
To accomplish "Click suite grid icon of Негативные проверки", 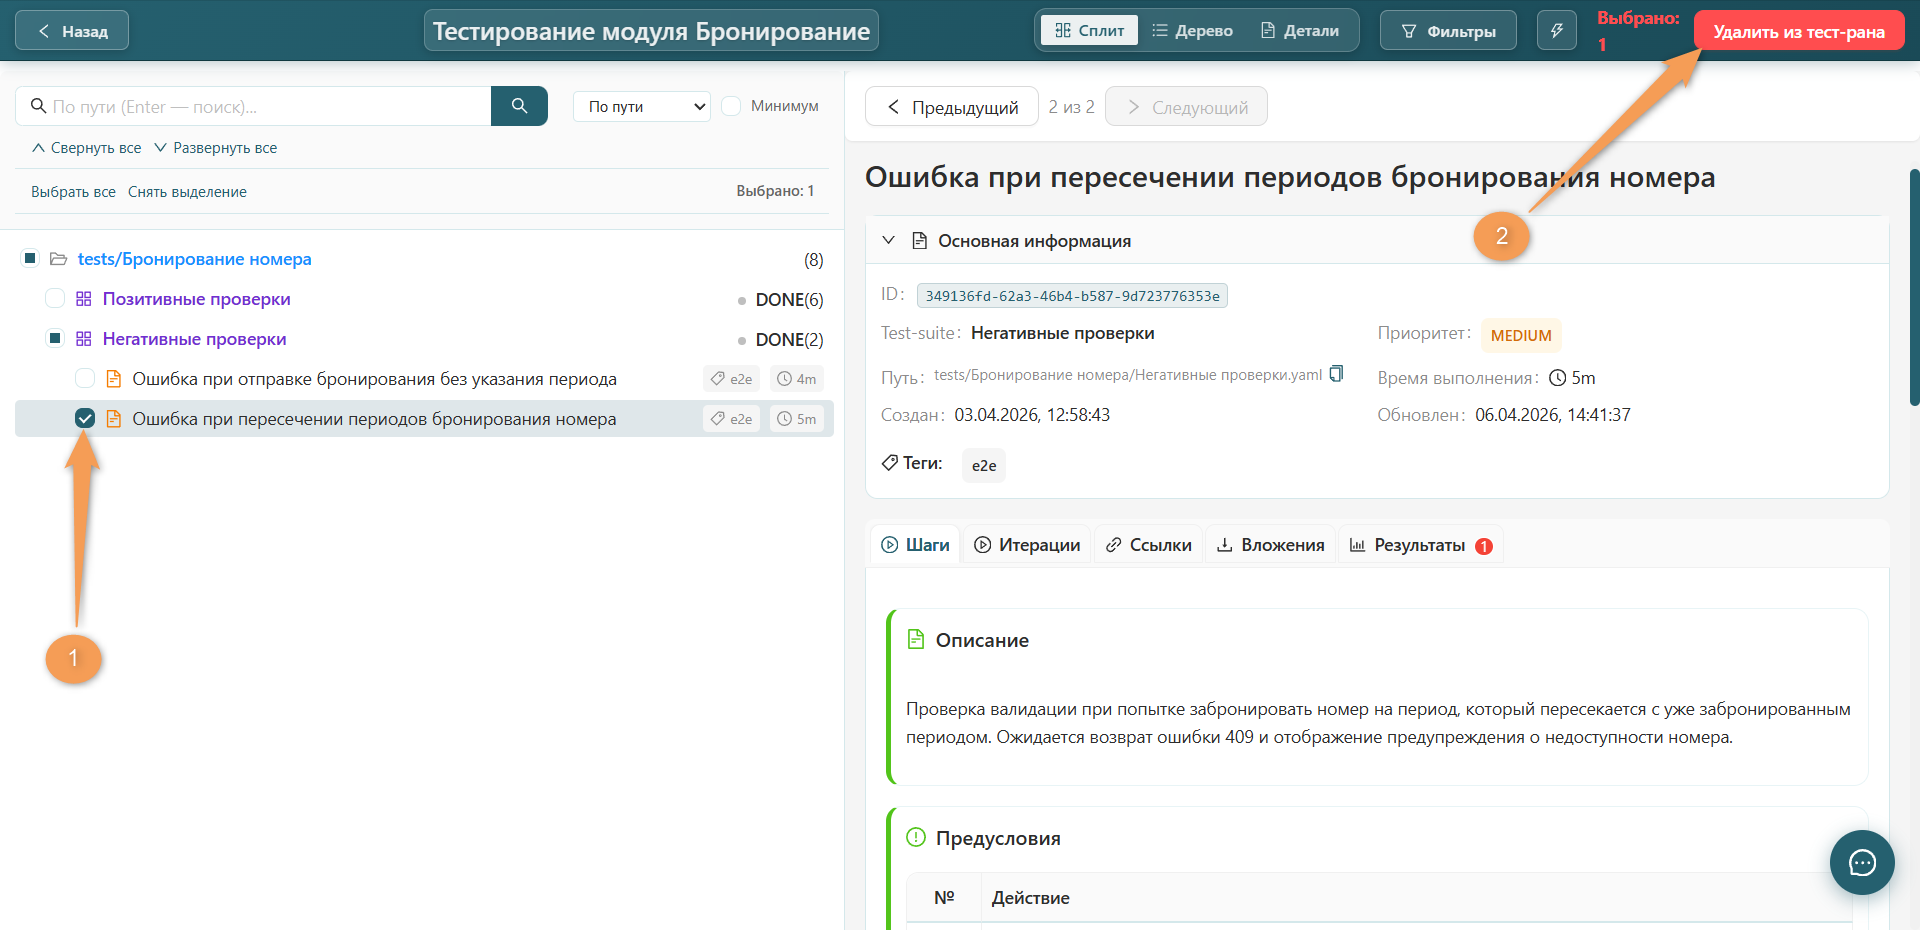I will (x=84, y=339).
